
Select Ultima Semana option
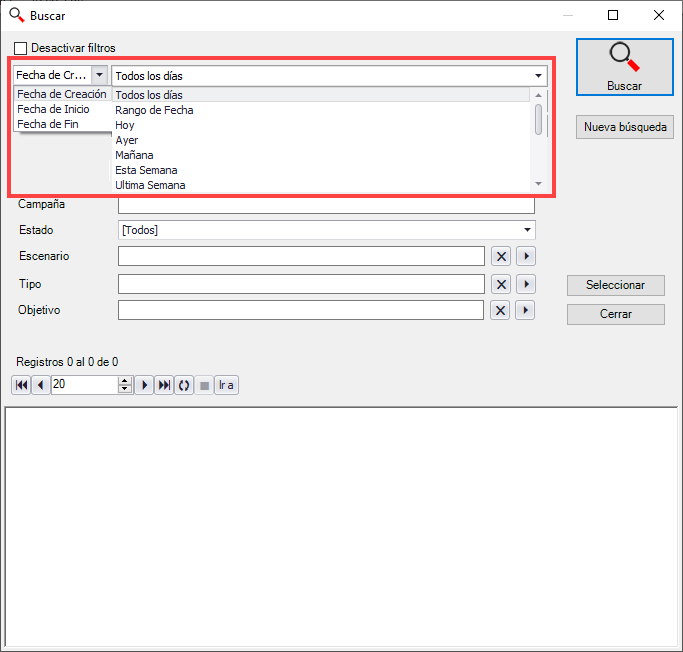321,185
